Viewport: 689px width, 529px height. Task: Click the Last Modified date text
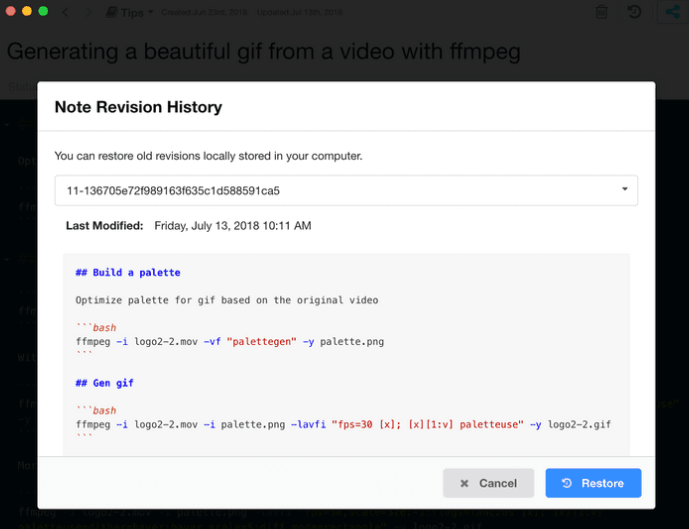[232, 225]
